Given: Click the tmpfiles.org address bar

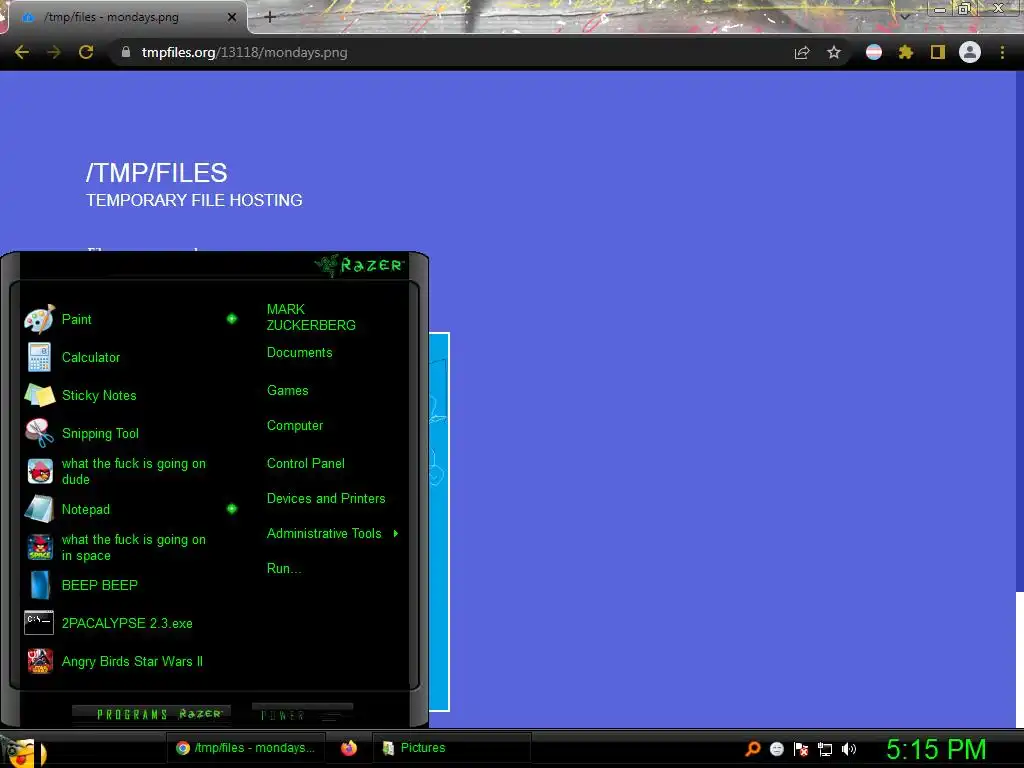Looking at the screenshot, I should coord(451,52).
